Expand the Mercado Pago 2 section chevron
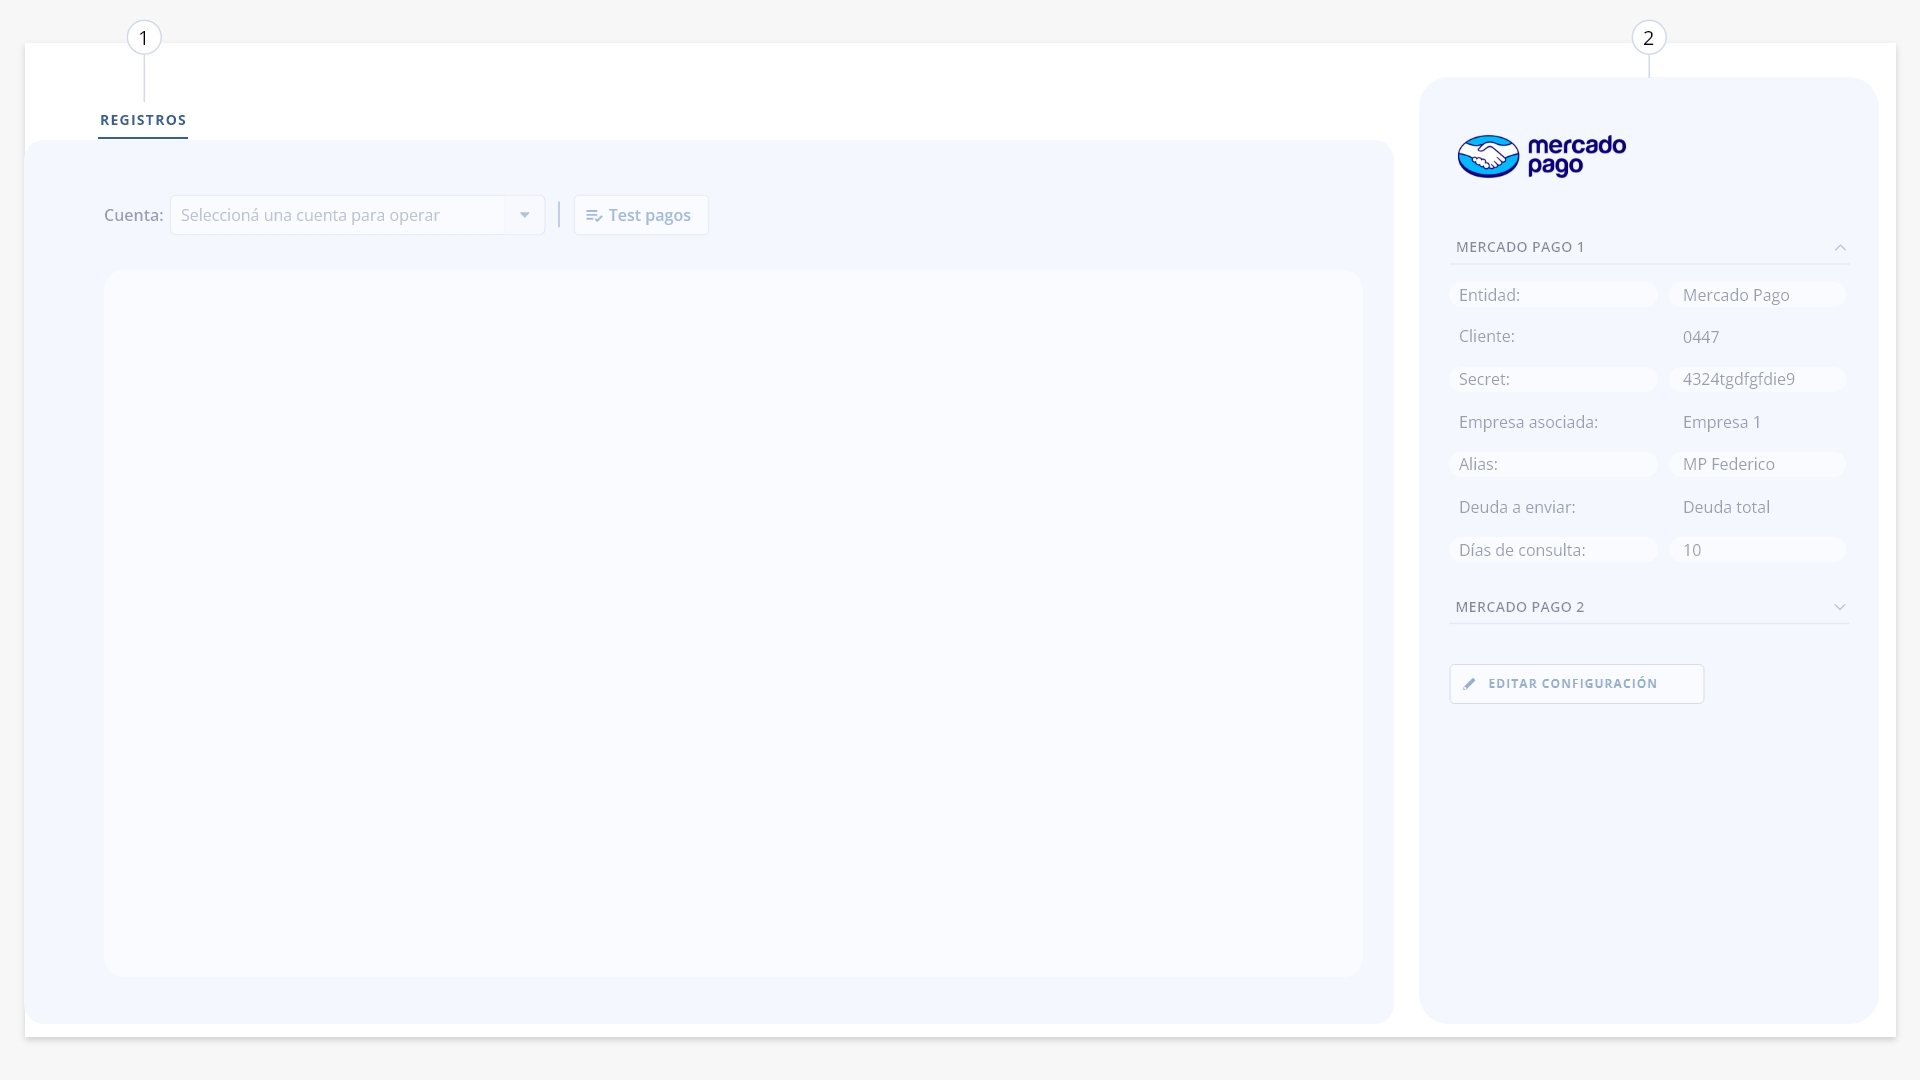Screen dimensions: 1920x1080 [x=1840, y=607]
